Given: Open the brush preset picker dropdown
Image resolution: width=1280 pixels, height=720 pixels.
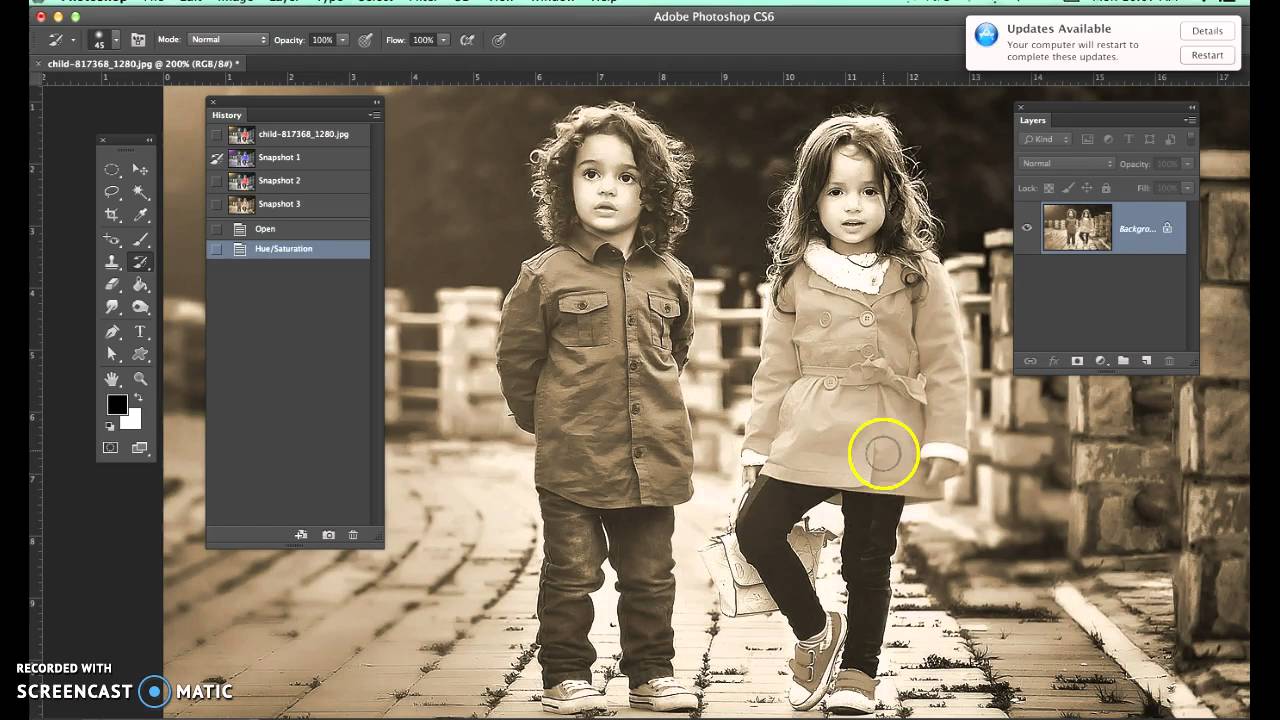Looking at the screenshot, I should (116, 40).
